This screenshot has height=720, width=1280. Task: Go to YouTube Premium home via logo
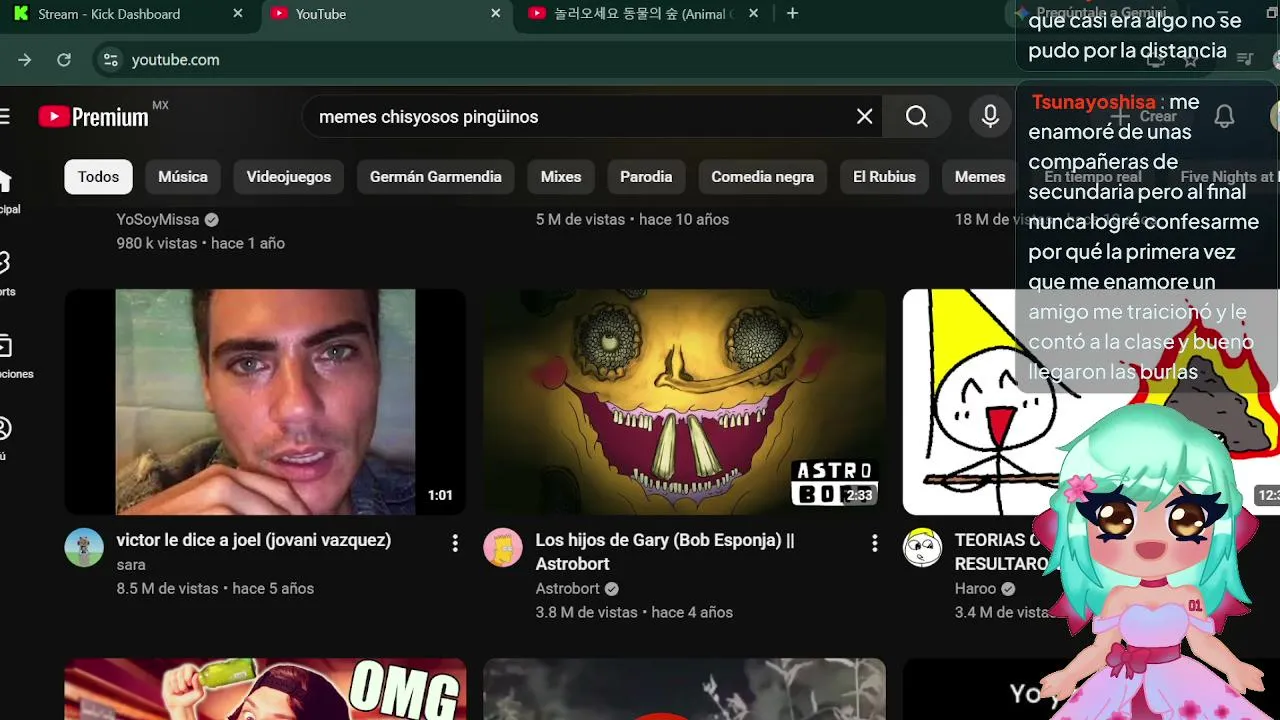point(93,117)
